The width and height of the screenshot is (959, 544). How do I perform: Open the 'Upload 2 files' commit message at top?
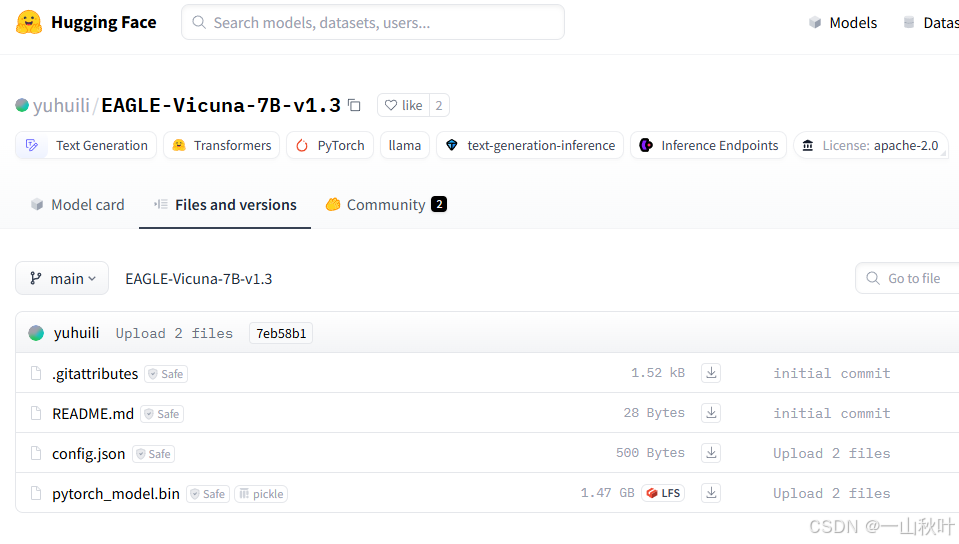(174, 333)
